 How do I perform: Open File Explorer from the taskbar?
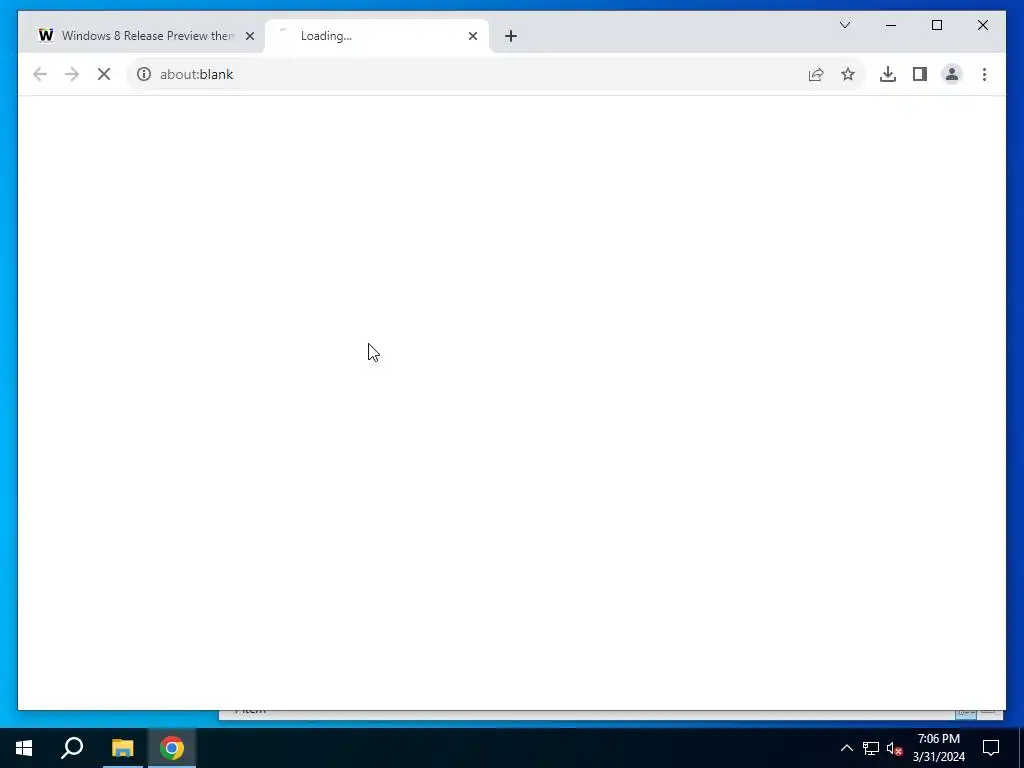coord(122,748)
